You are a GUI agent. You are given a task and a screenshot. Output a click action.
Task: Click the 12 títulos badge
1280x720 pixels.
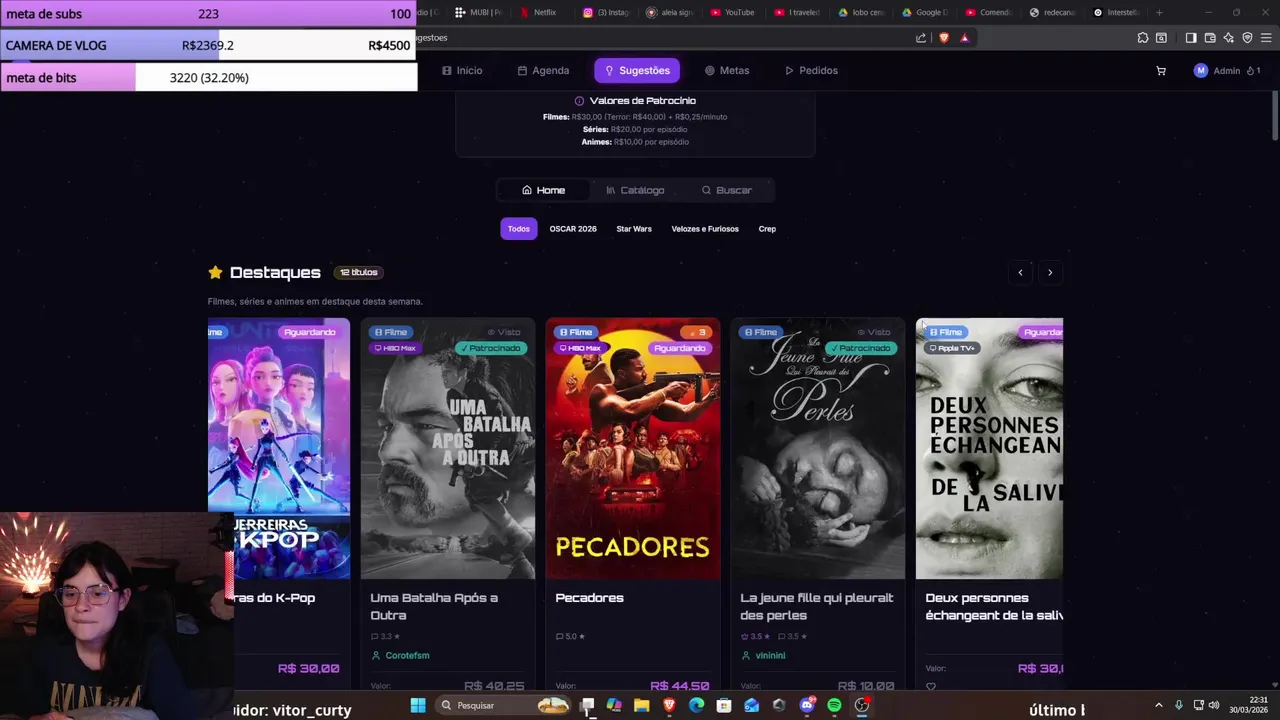[359, 272]
